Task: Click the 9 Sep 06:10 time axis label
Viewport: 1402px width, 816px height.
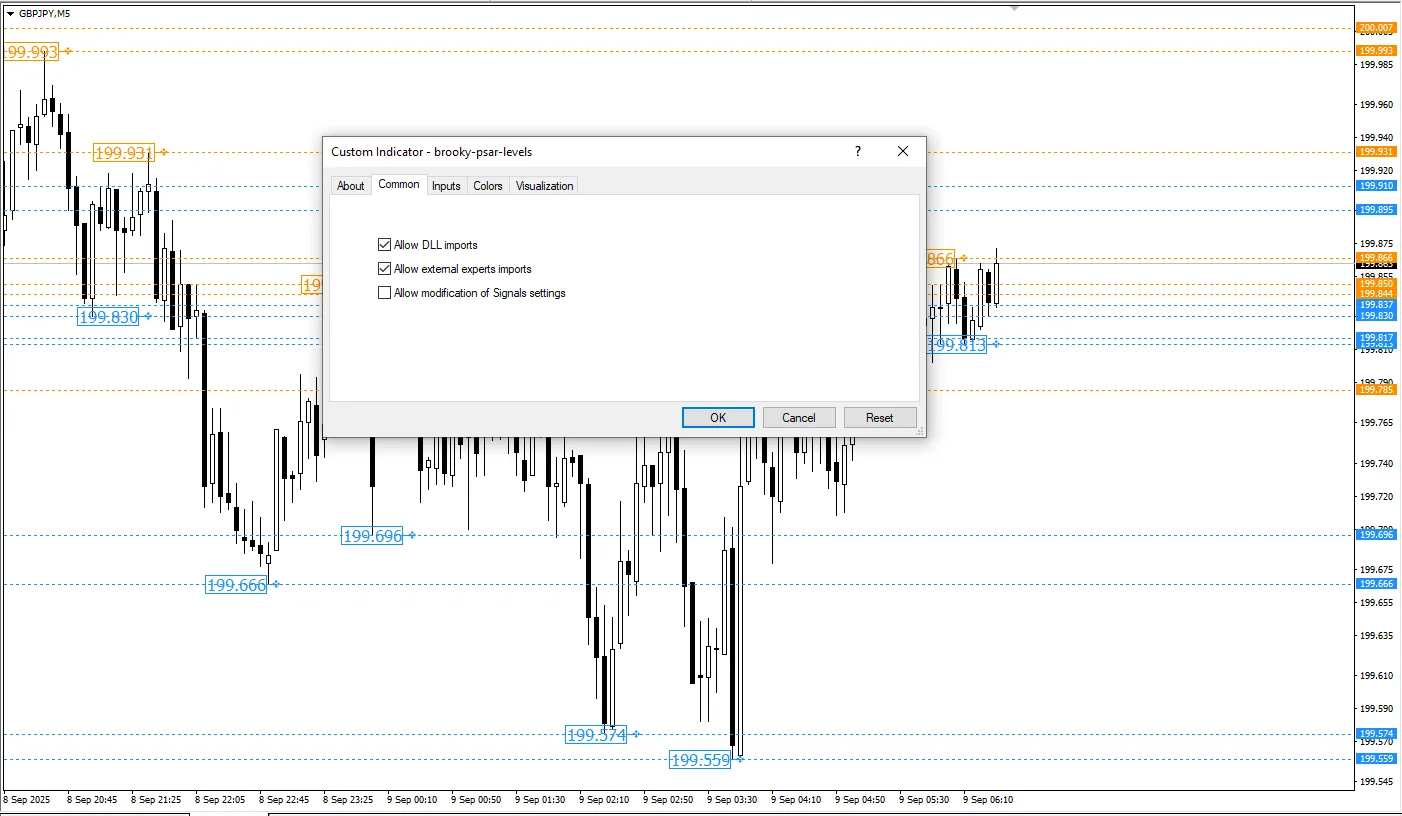Action: click(x=988, y=800)
